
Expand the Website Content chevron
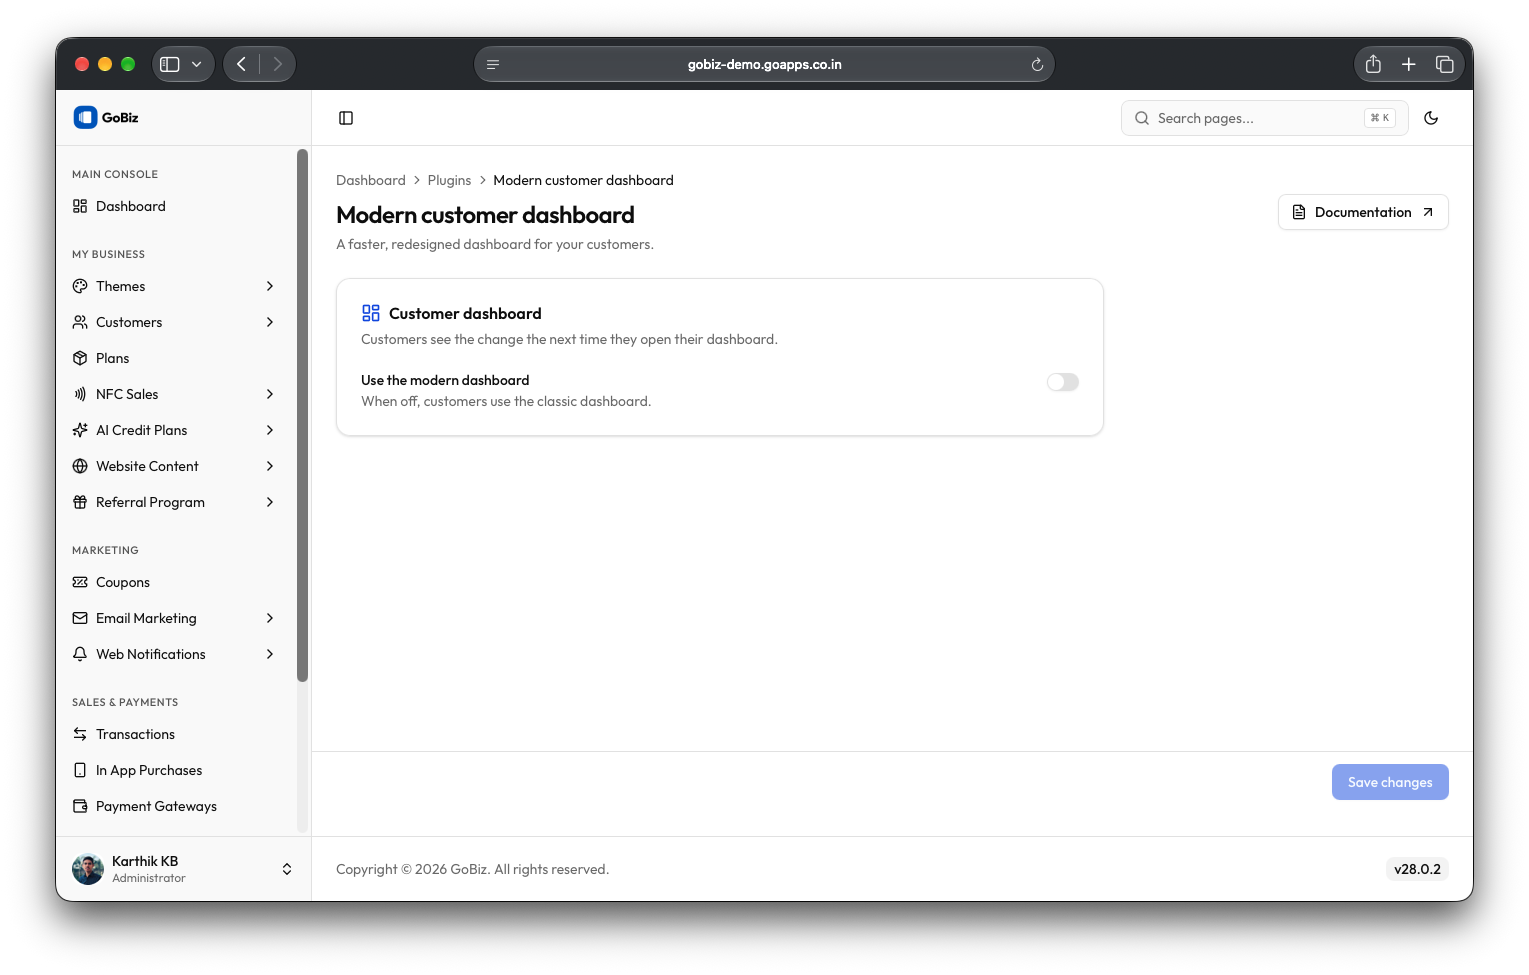(270, 466)
